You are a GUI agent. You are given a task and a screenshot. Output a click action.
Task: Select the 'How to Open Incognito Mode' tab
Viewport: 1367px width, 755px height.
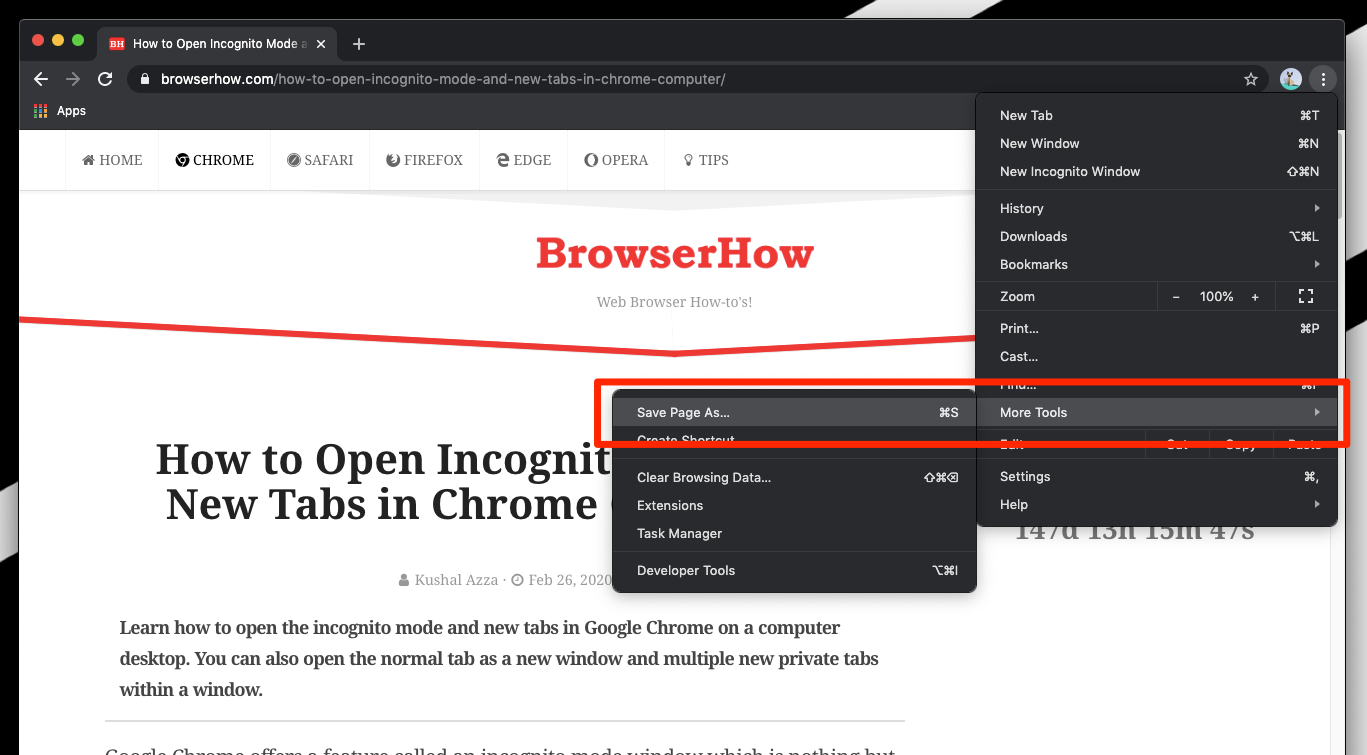coord(216,44)
